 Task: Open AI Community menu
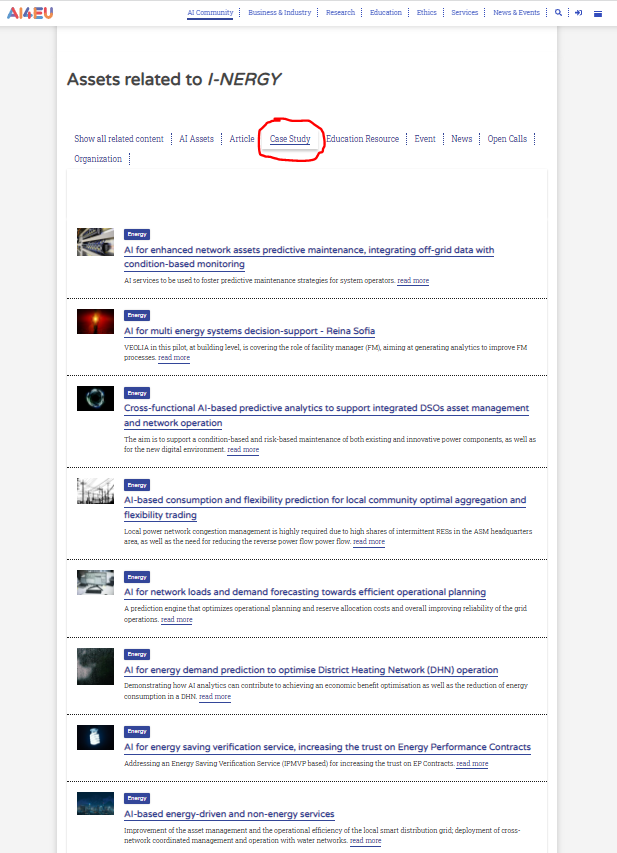point(210,13)
